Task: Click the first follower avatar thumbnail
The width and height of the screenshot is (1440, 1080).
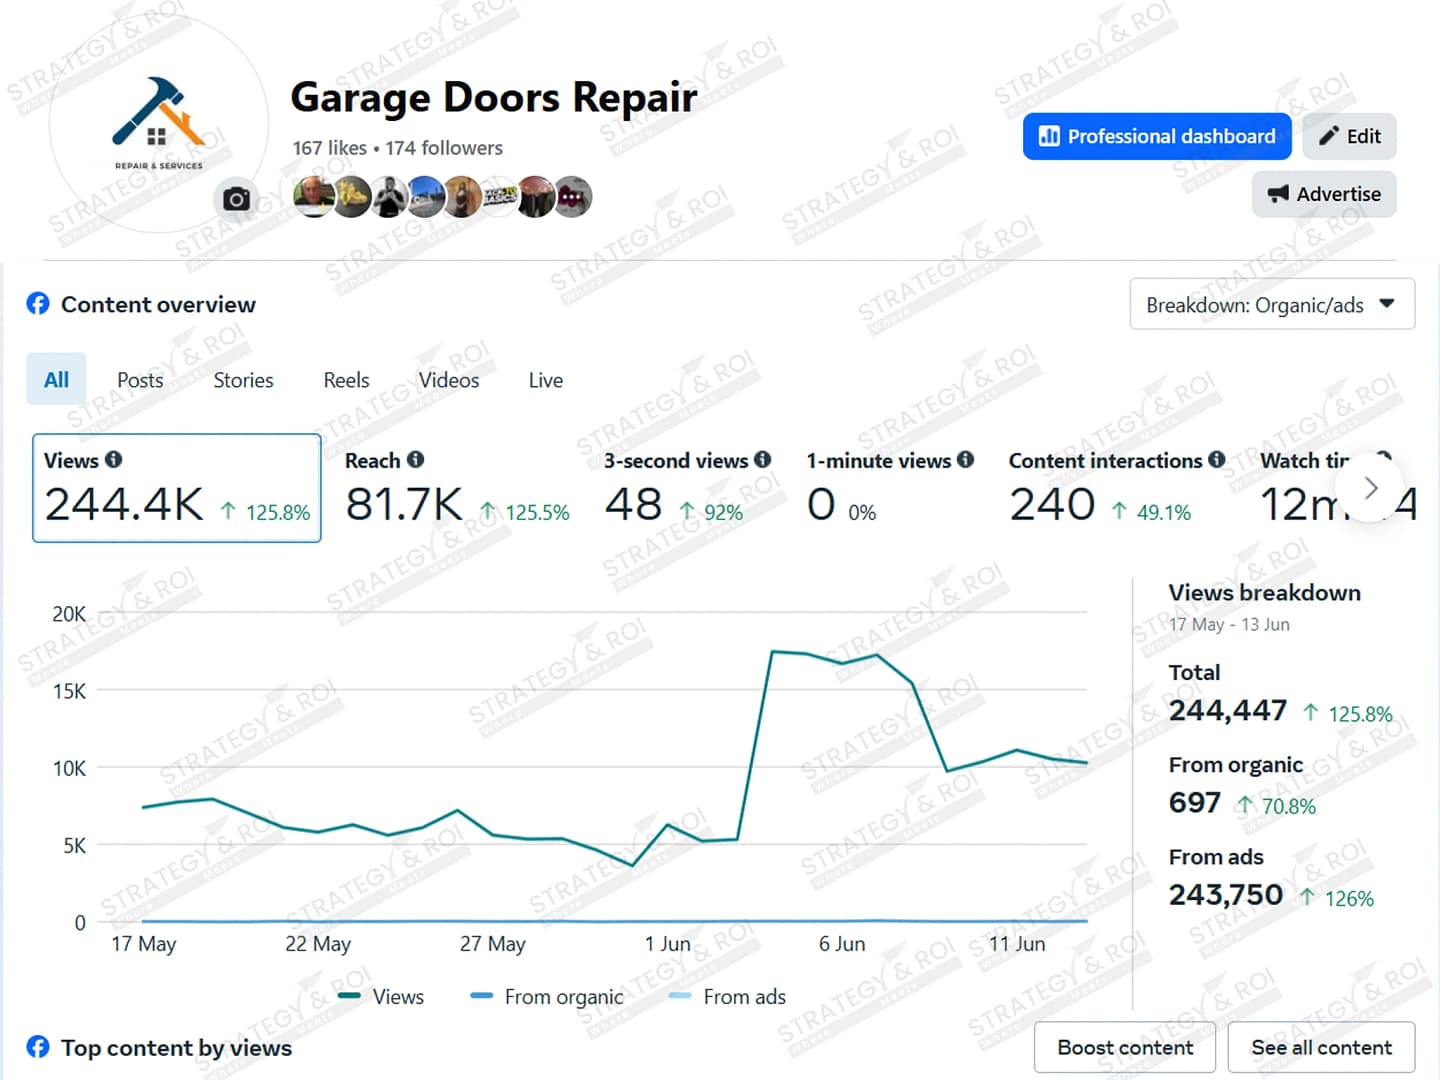Action: click(313, 197)
